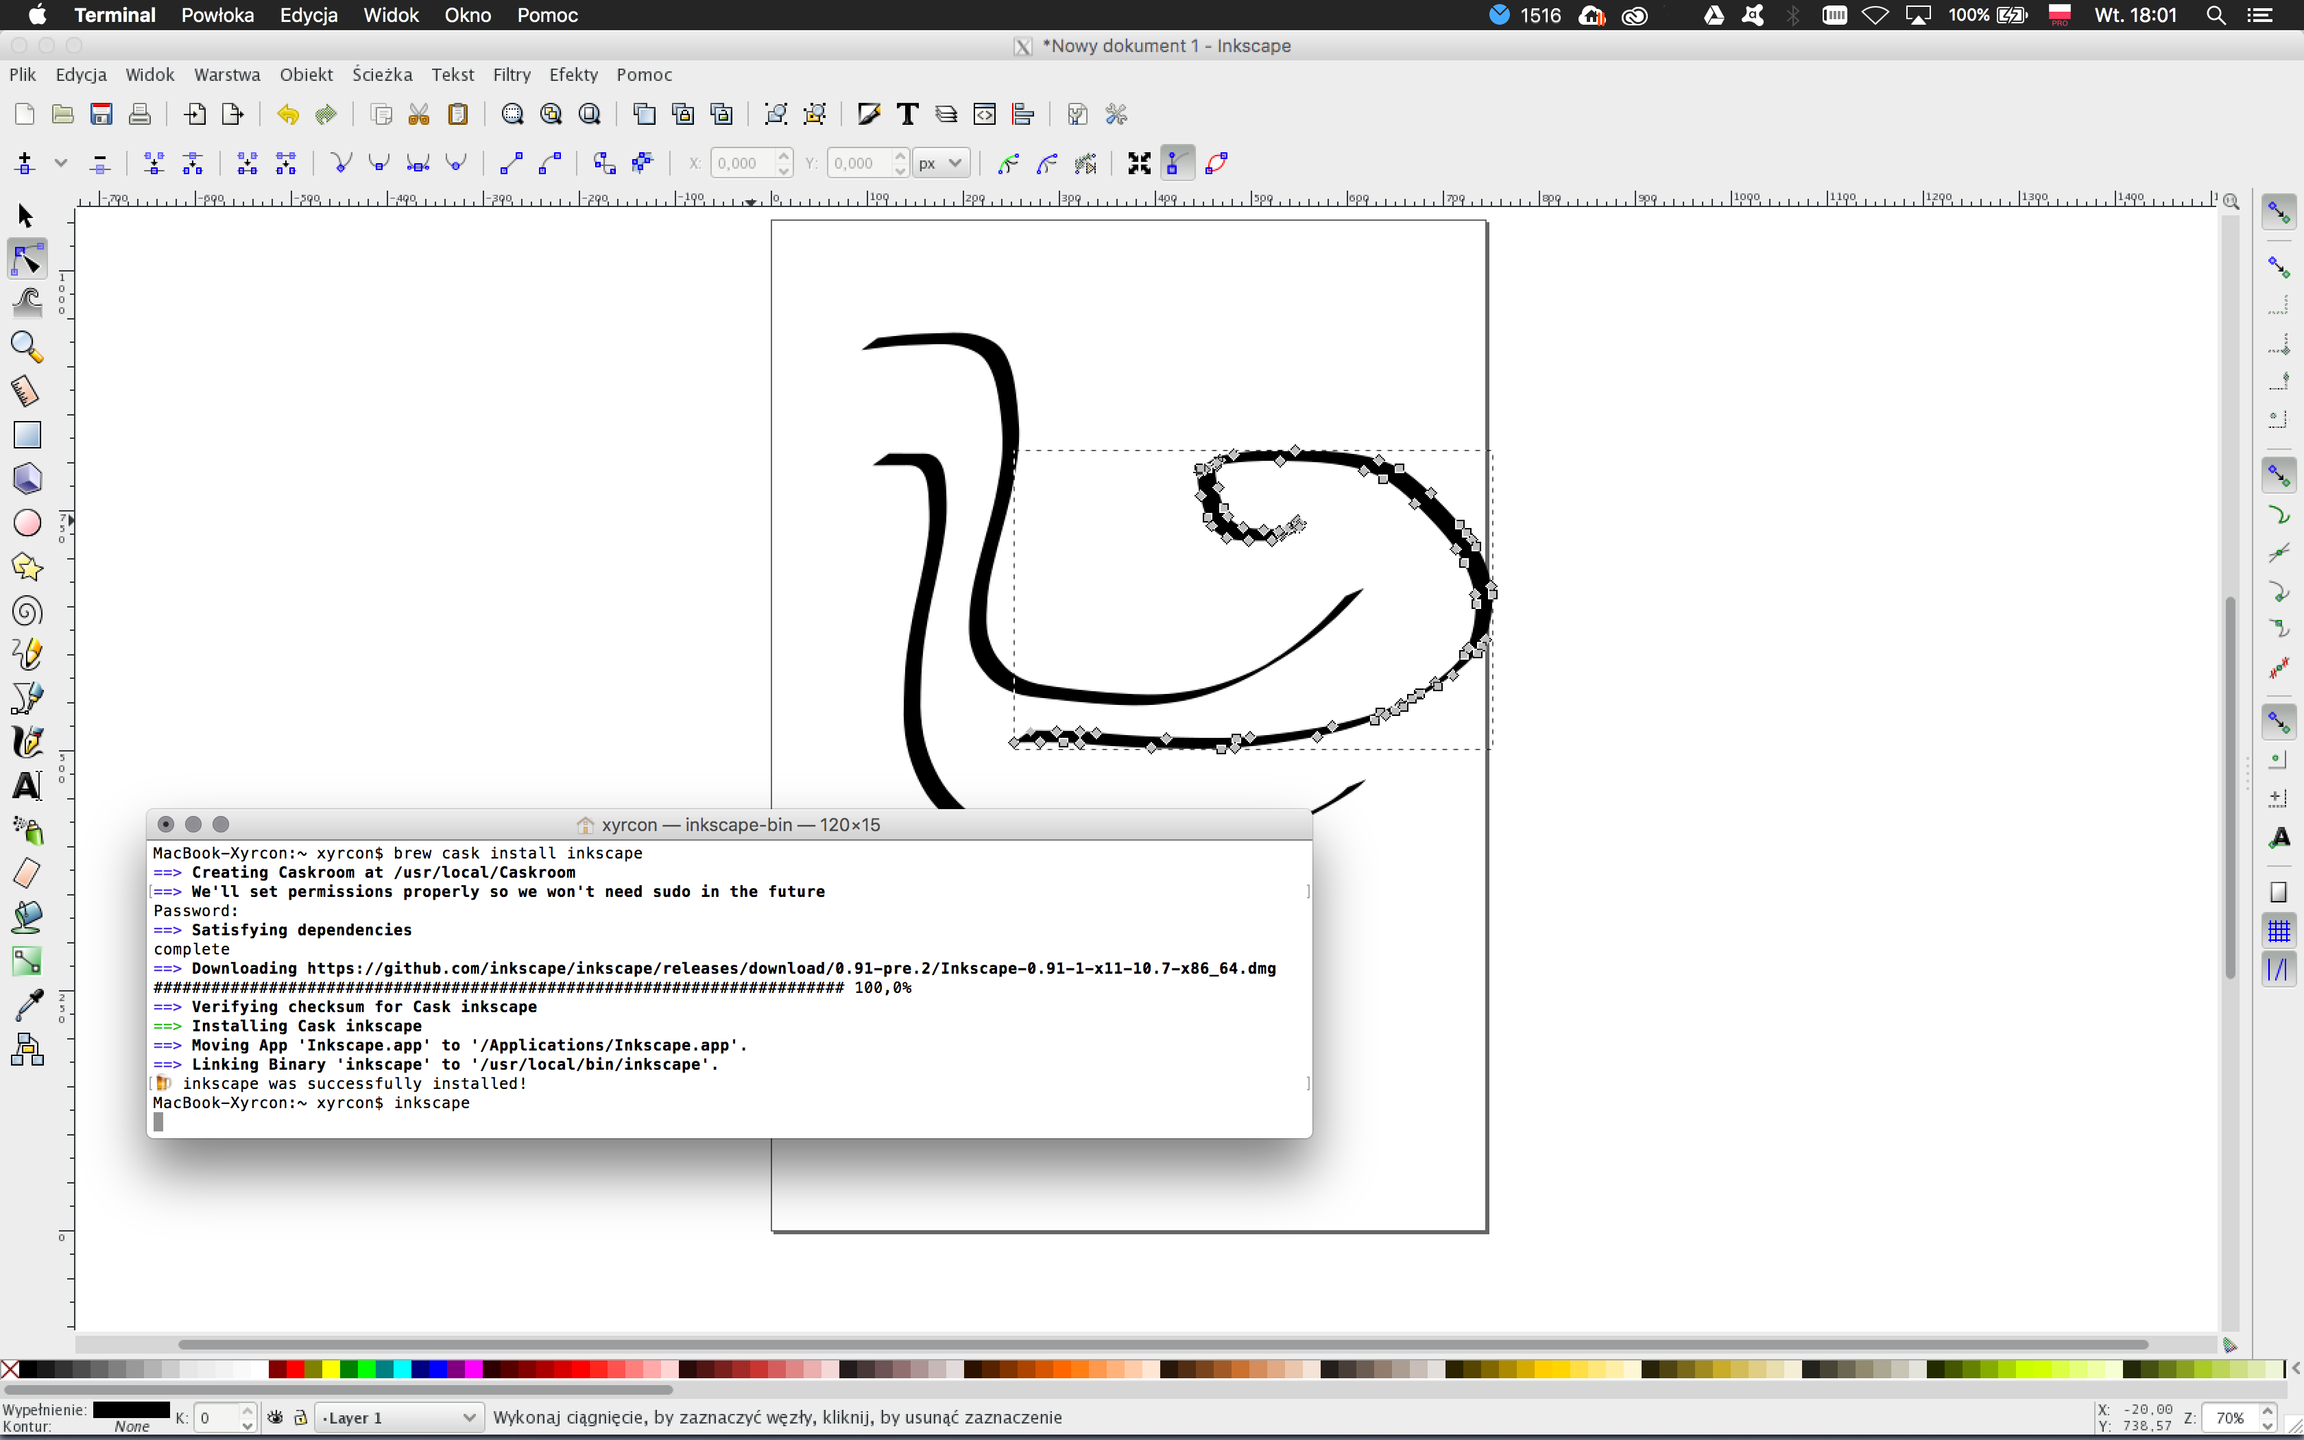
Task: Toggle Layer 1 visibility eye
Action: click(x=275, y=1418)
